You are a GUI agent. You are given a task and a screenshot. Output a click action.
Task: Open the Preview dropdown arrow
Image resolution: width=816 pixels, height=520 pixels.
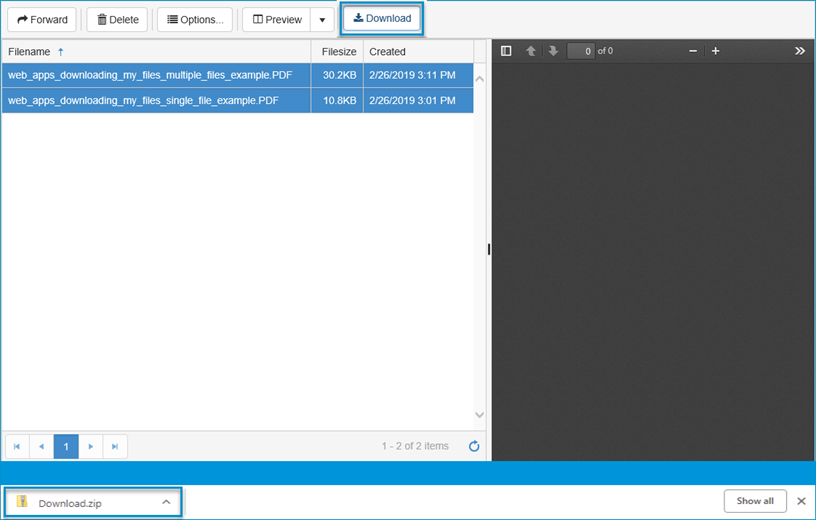[322, 19]
